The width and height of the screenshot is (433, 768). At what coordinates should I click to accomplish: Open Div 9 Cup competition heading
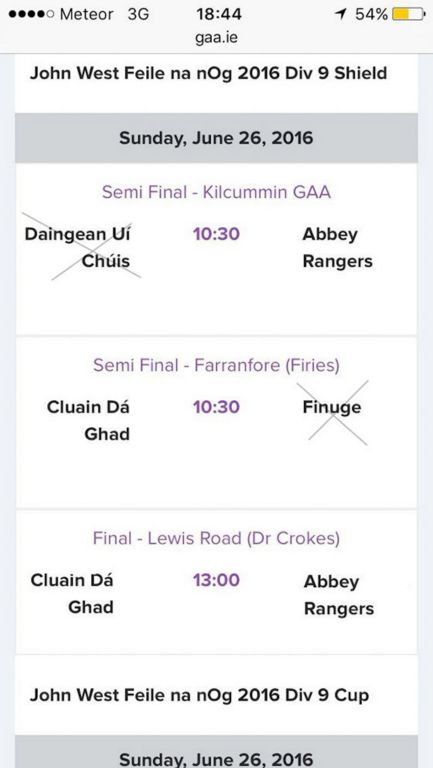pyautogui.click(x=199, y=695)
